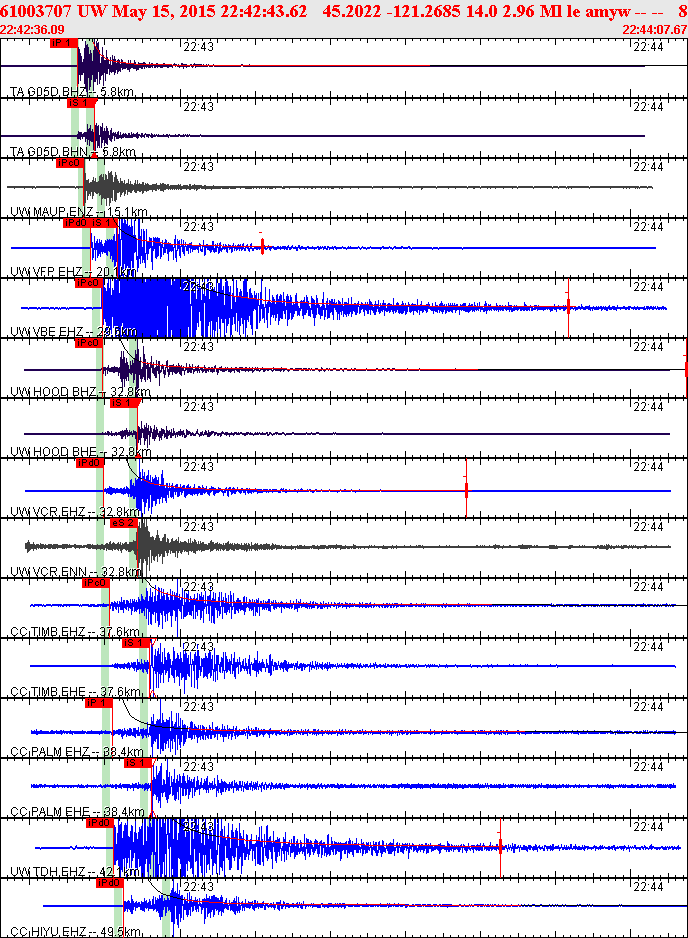The image size is (688, 938).
Task: Select the iPd0 pick flag on CC HIYU EHZ
Action: point(109,882)
